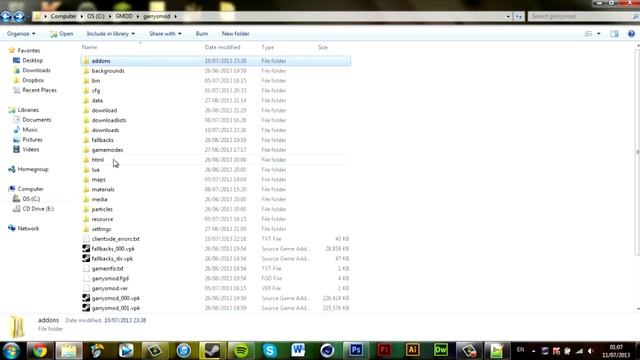Click the Forward navigation arrow
This screenshot has height=360, width=640.
(19, 16)
